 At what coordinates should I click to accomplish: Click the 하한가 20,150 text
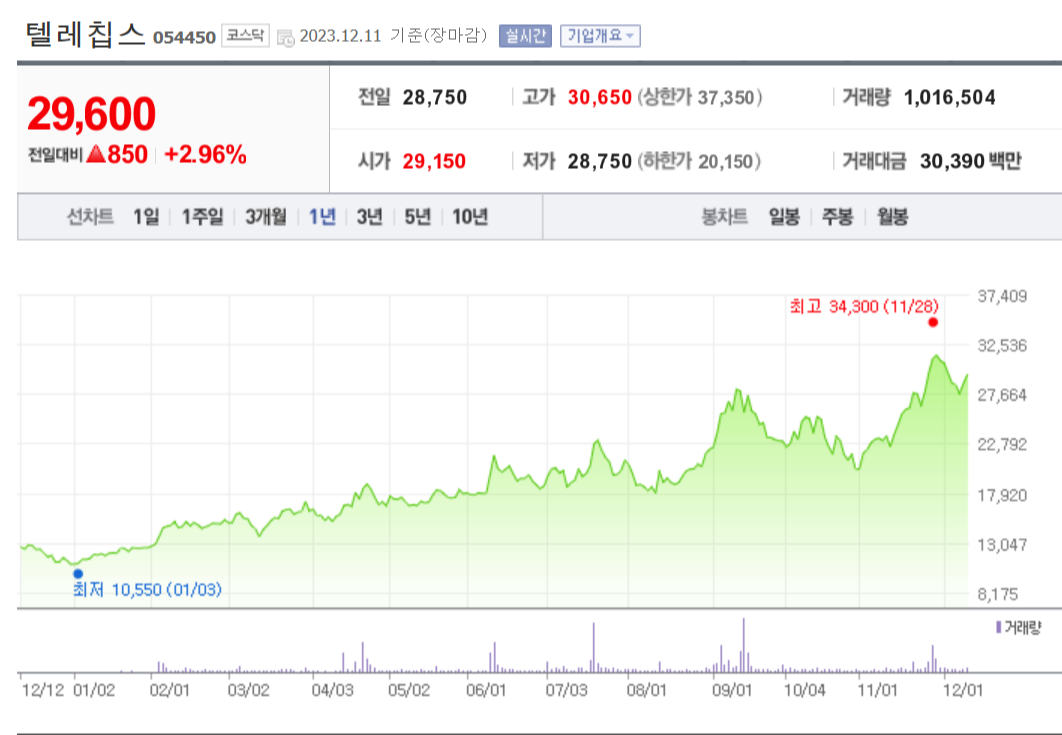pyautogui.click(x=699, y=161)
